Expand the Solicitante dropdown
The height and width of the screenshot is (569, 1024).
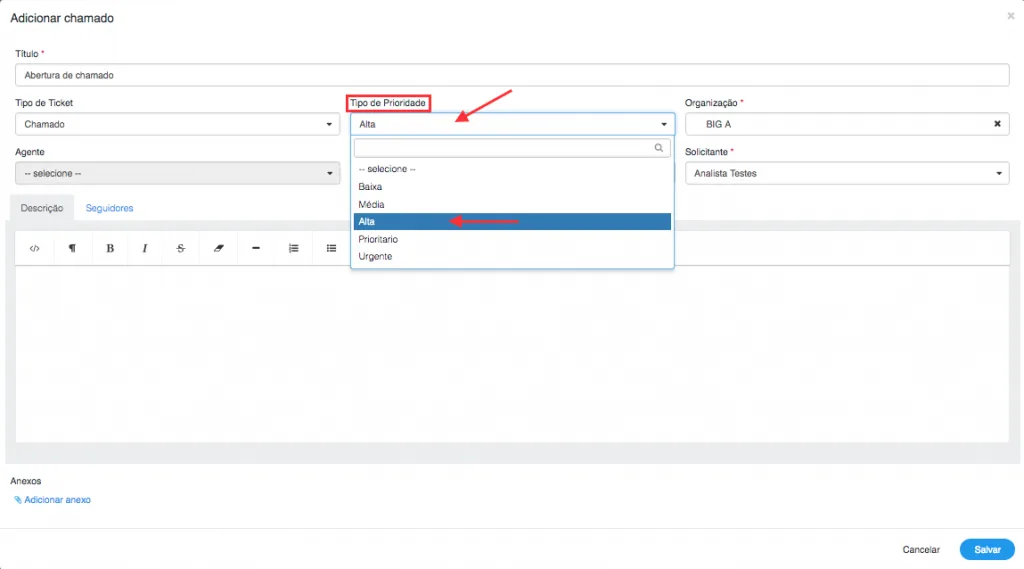[847, 173]
